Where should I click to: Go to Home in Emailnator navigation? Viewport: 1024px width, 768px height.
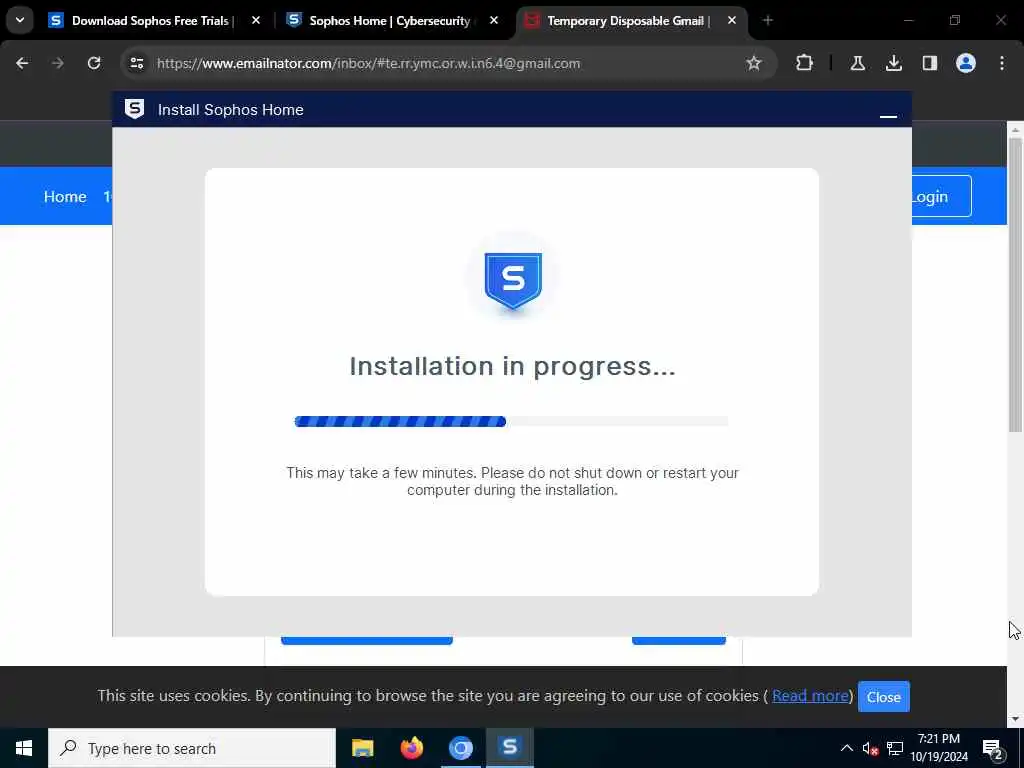tap(65, 197)
